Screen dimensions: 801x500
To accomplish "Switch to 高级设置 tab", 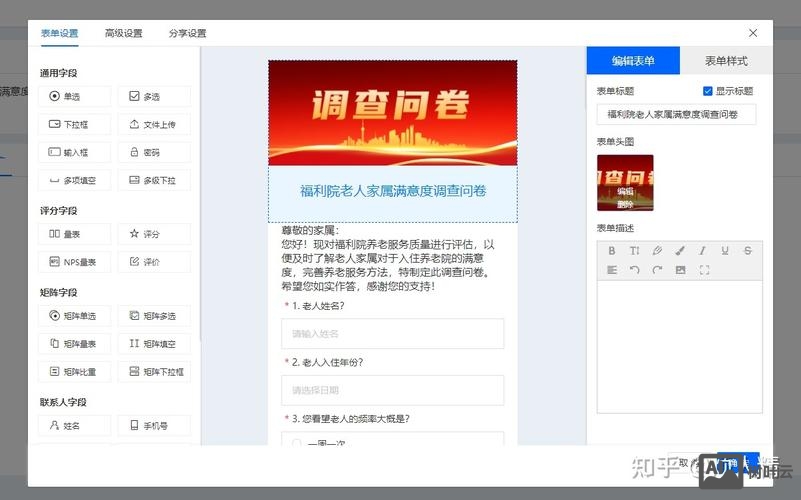I will (x=124, y=33).
